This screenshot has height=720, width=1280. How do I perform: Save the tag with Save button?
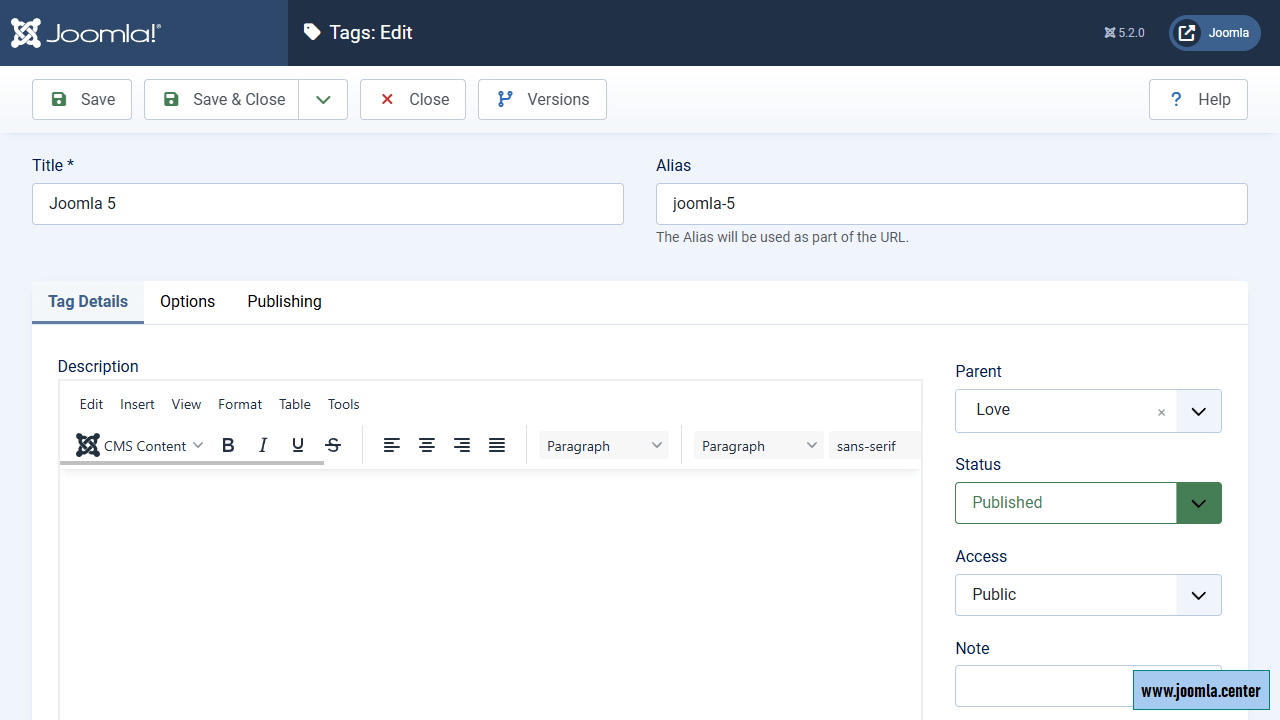click(x=82, y=99)
